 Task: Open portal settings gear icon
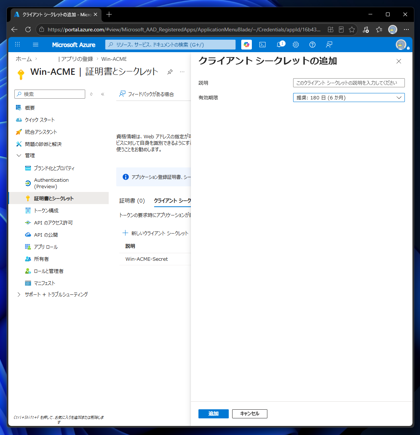pyautogui.click(x=296, y=45)
